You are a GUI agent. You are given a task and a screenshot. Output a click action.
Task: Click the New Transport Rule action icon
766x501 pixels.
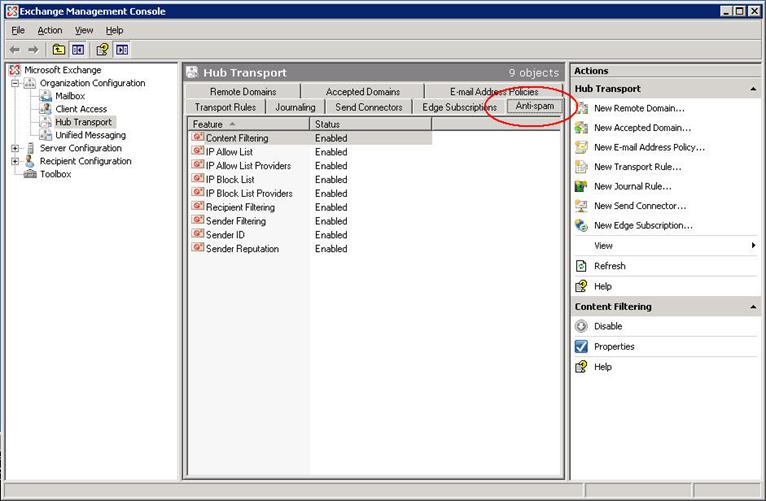pyautogui.click(x=581, y=167)
